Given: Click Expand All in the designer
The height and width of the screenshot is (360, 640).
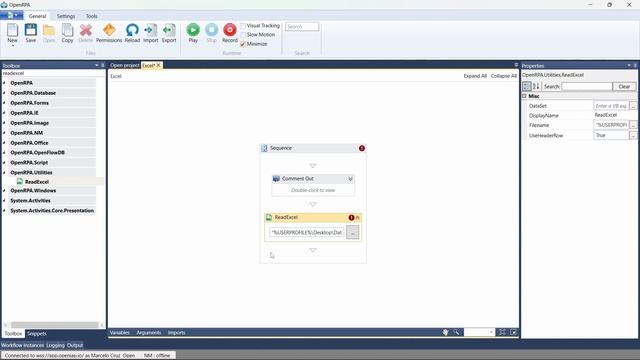Looking at the screenshot, I should [x=475, y=76].
